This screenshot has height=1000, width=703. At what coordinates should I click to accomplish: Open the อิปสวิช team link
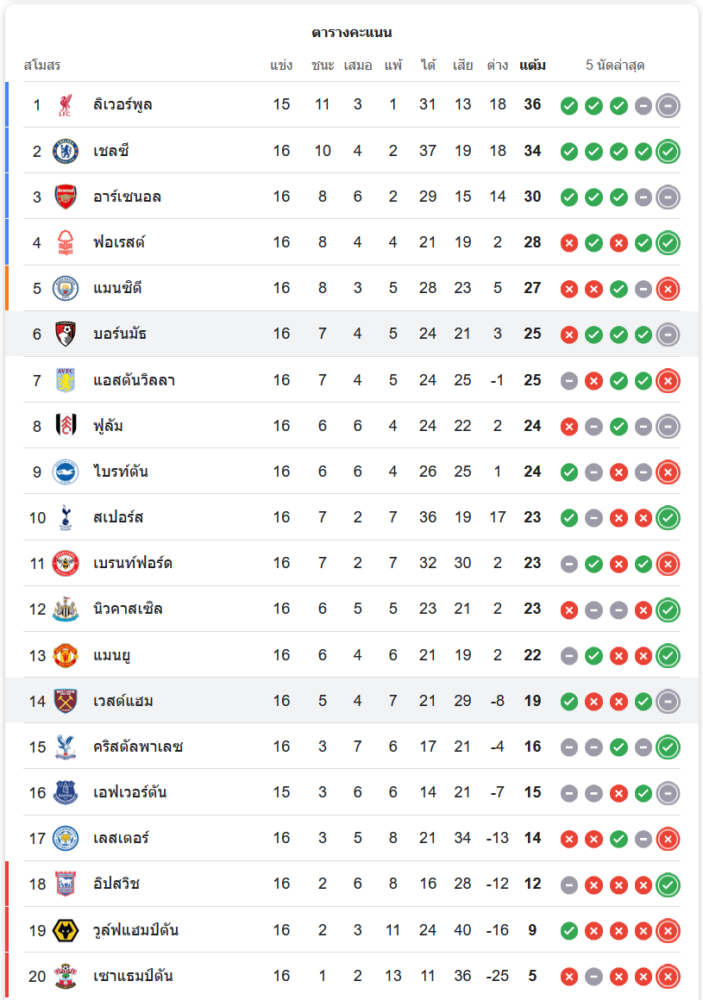click(115, 884)
